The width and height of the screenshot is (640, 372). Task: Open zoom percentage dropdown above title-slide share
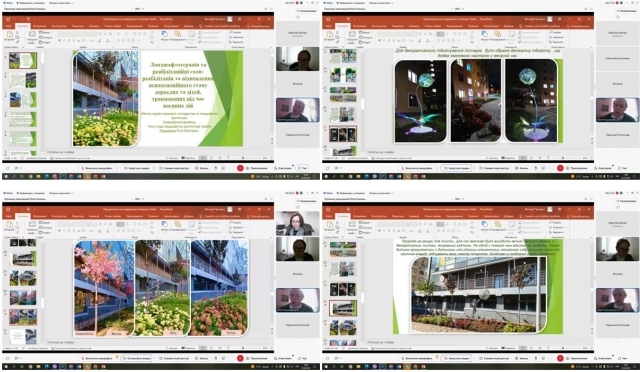(x=139, y=9)
